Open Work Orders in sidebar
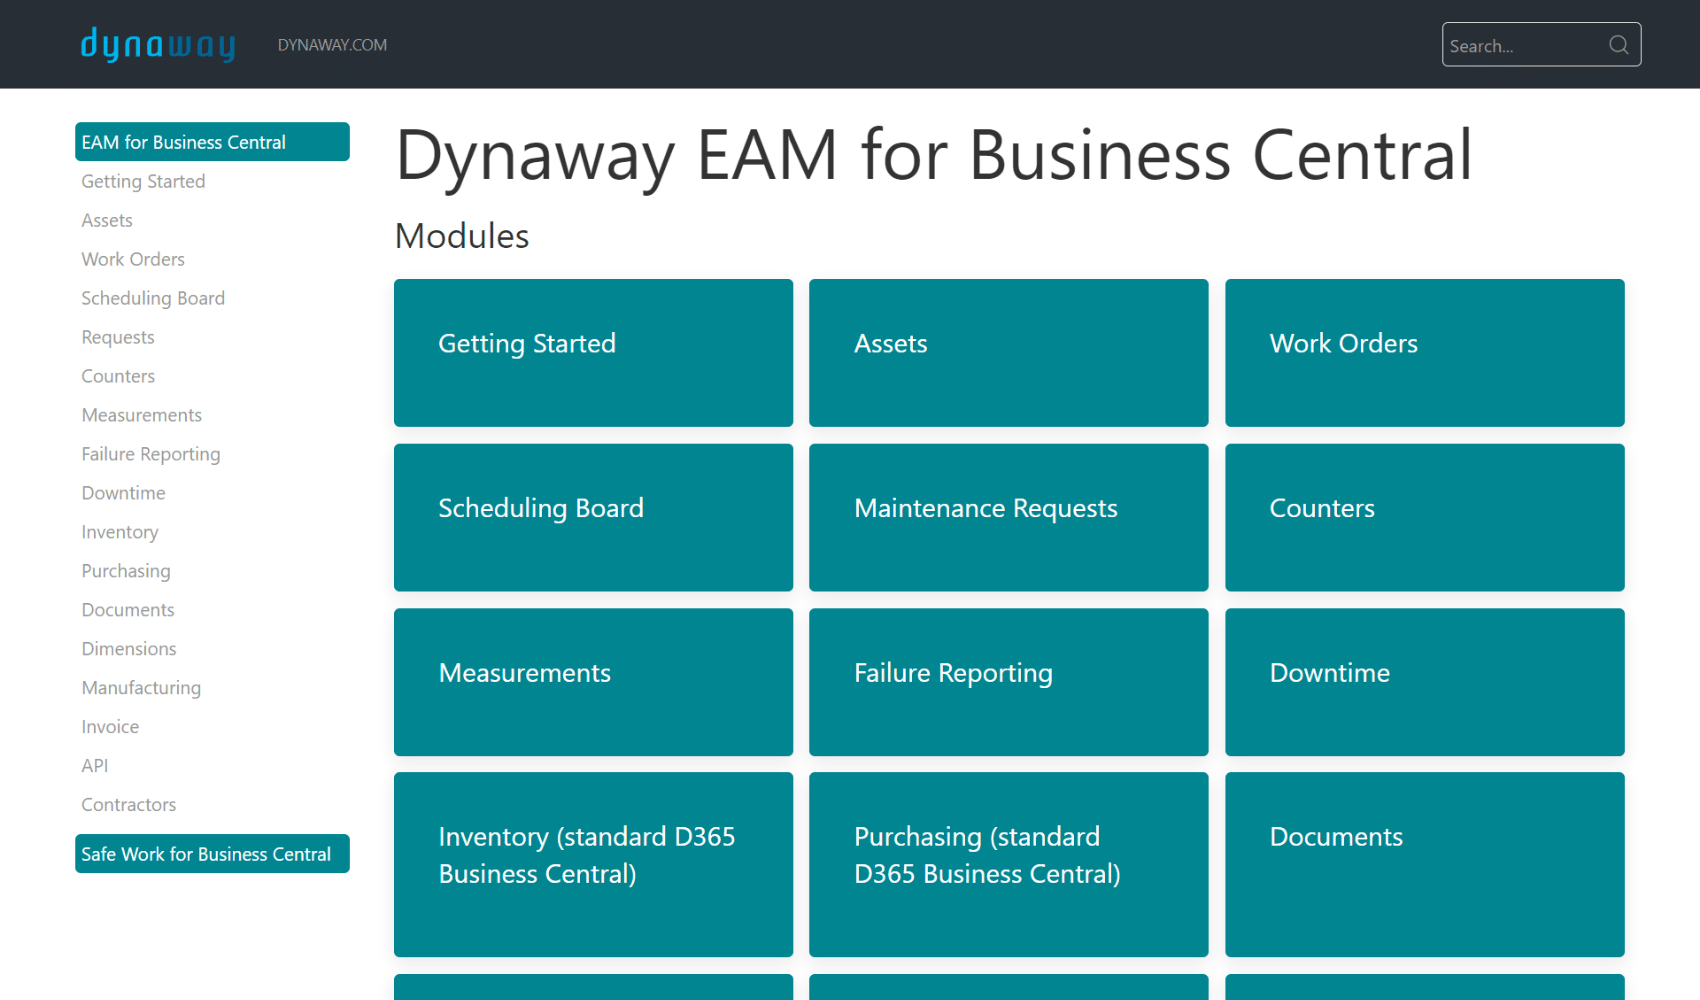 pyautogui.click(x=133, y=259)
